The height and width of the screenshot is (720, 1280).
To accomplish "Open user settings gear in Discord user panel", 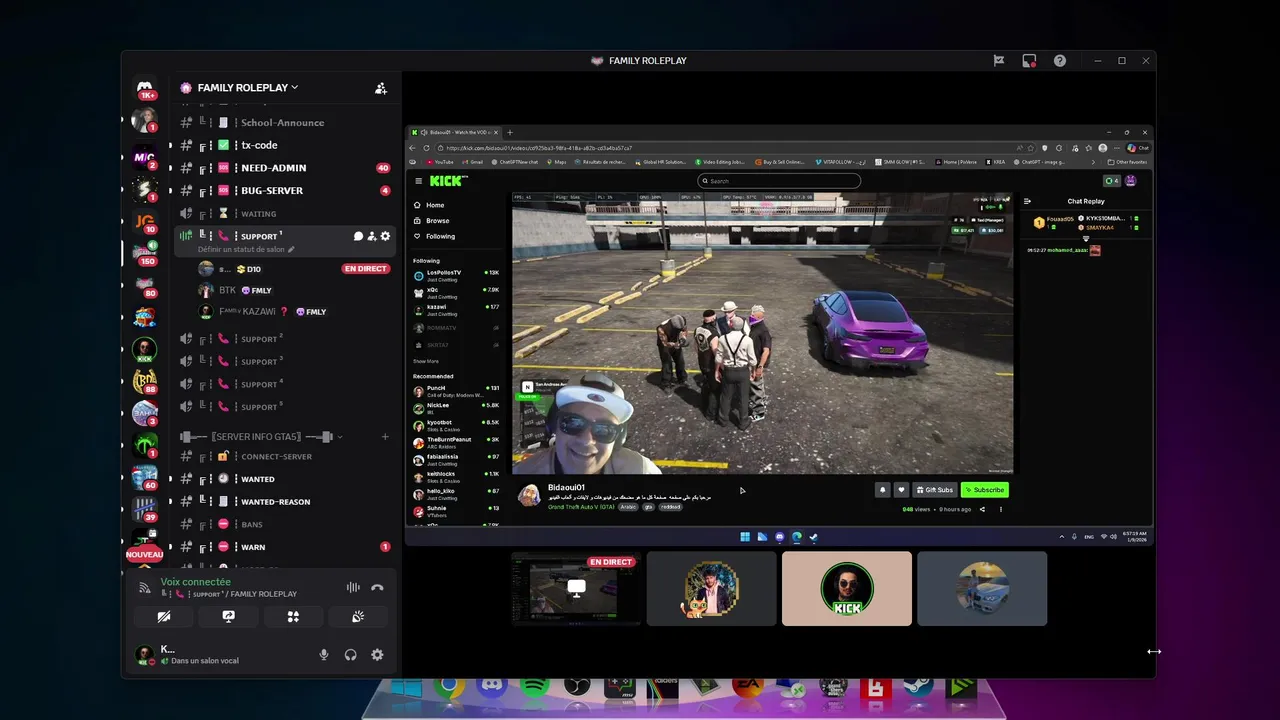I will click(377, 655).
